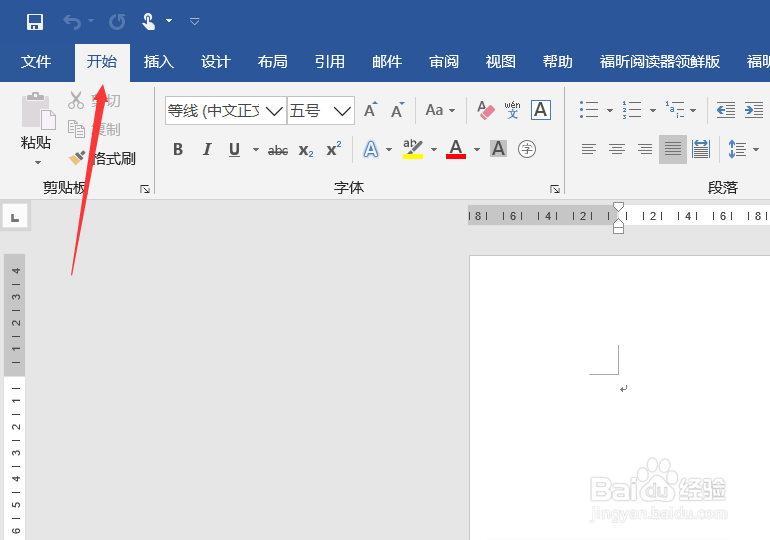The image size is (770, 540).
Task: Click the 粘贴 paste button
Action: [36, 121]
